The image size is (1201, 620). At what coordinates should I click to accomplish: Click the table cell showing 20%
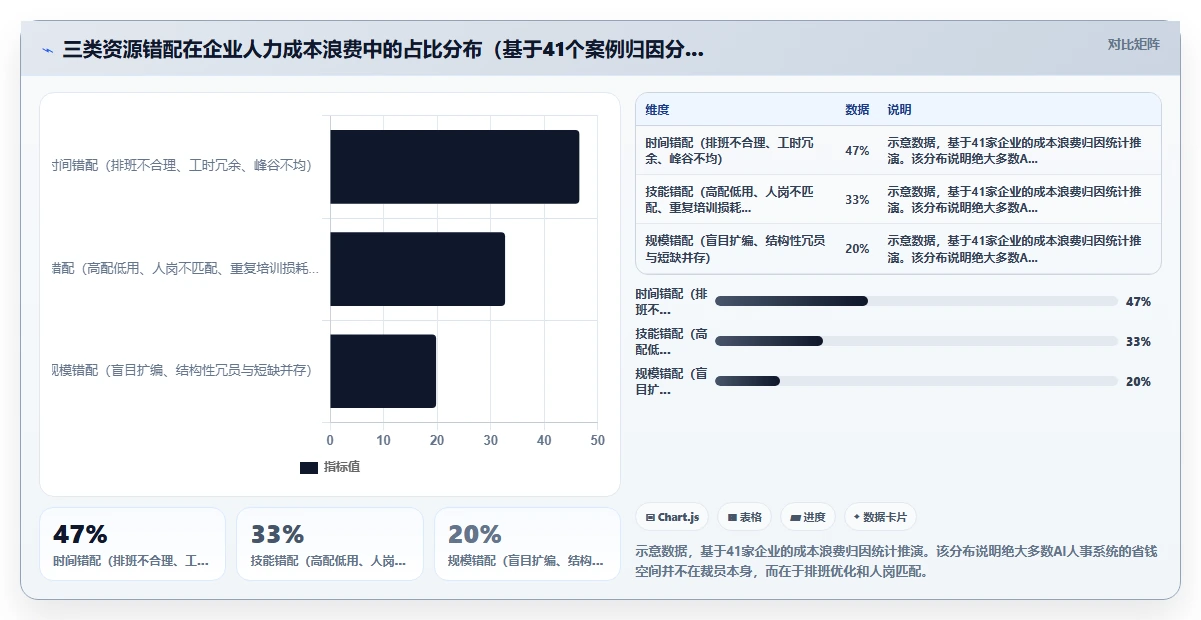[857, 249]
